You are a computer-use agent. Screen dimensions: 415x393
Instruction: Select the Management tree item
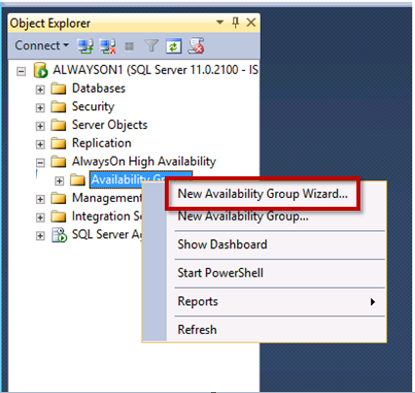107,198
